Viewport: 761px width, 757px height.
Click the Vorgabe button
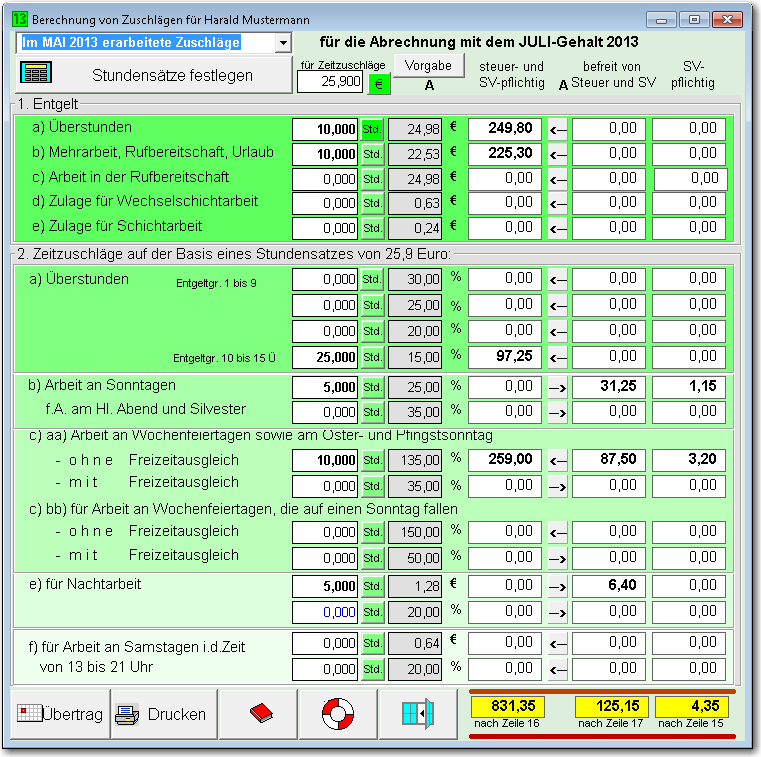[428, 65]
